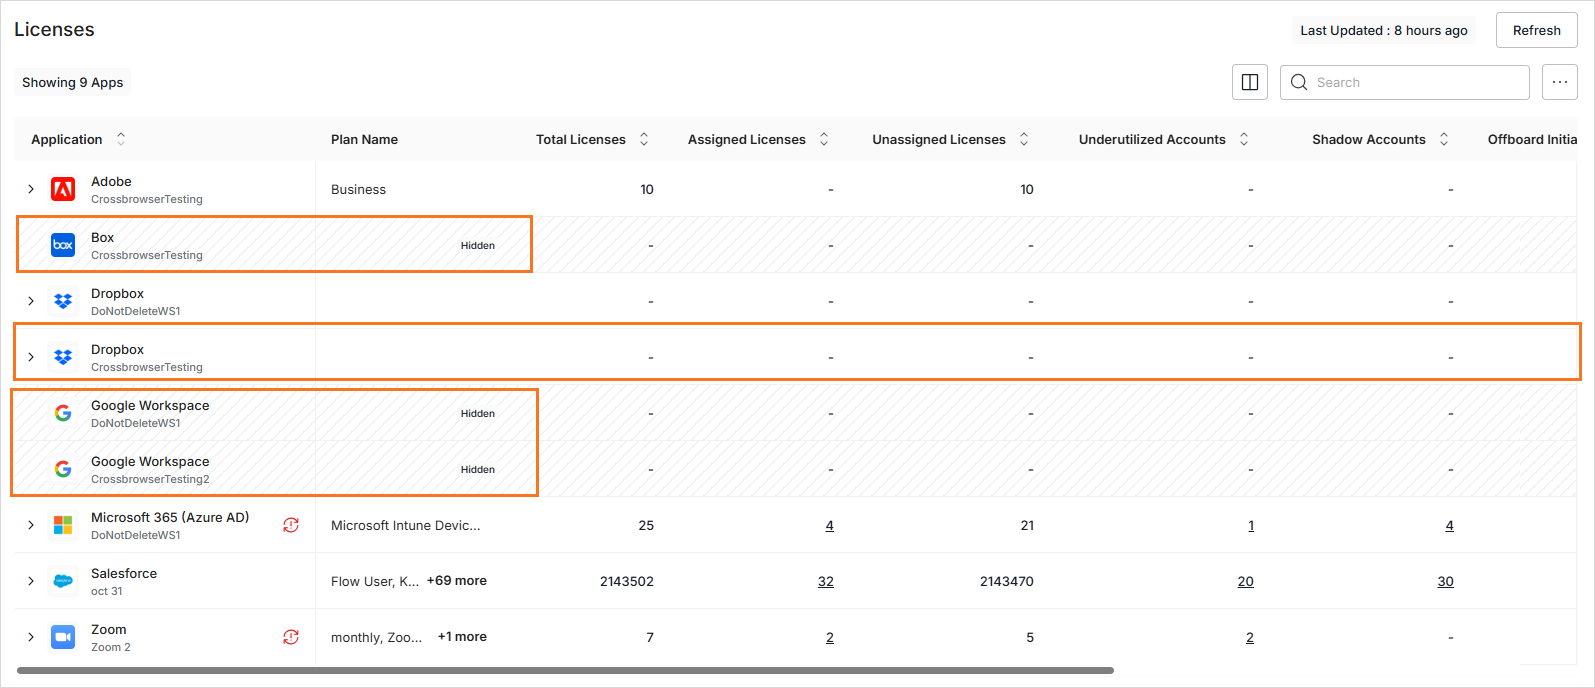Open Zoom underutilized accounts count 2
Image resolution: width=1595 pixels, height=688 pixels.
point(1250,637)
